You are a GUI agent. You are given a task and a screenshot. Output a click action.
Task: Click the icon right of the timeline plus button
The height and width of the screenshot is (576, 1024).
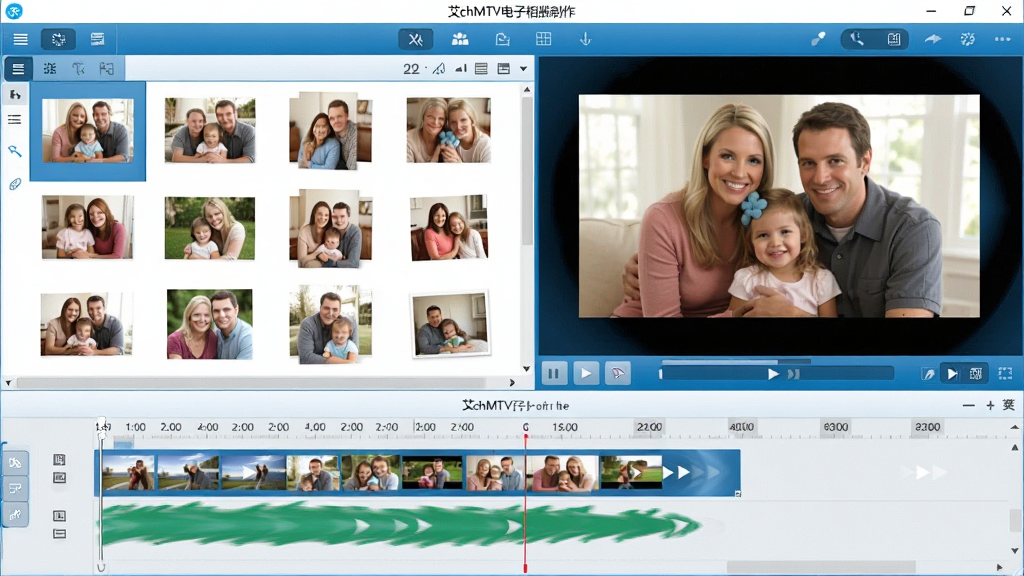[1008, 405]
